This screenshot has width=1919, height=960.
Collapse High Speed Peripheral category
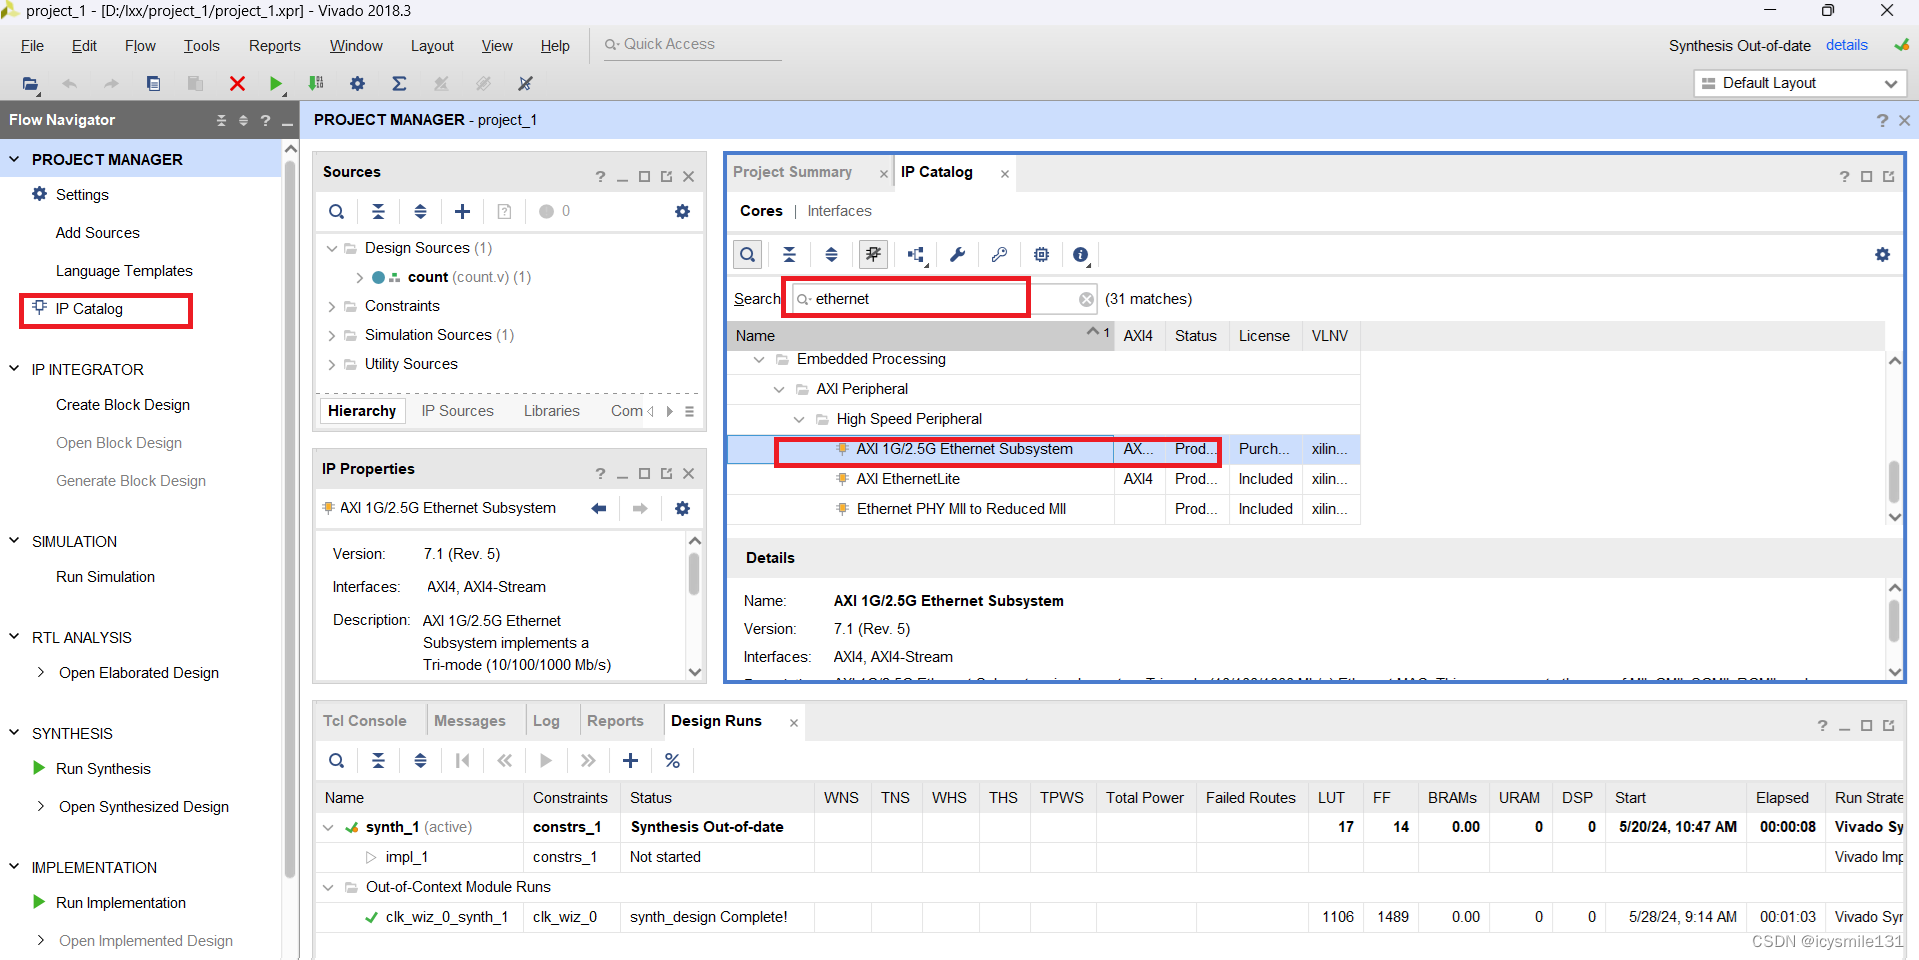pyautogui.click(x=798, y=419)
